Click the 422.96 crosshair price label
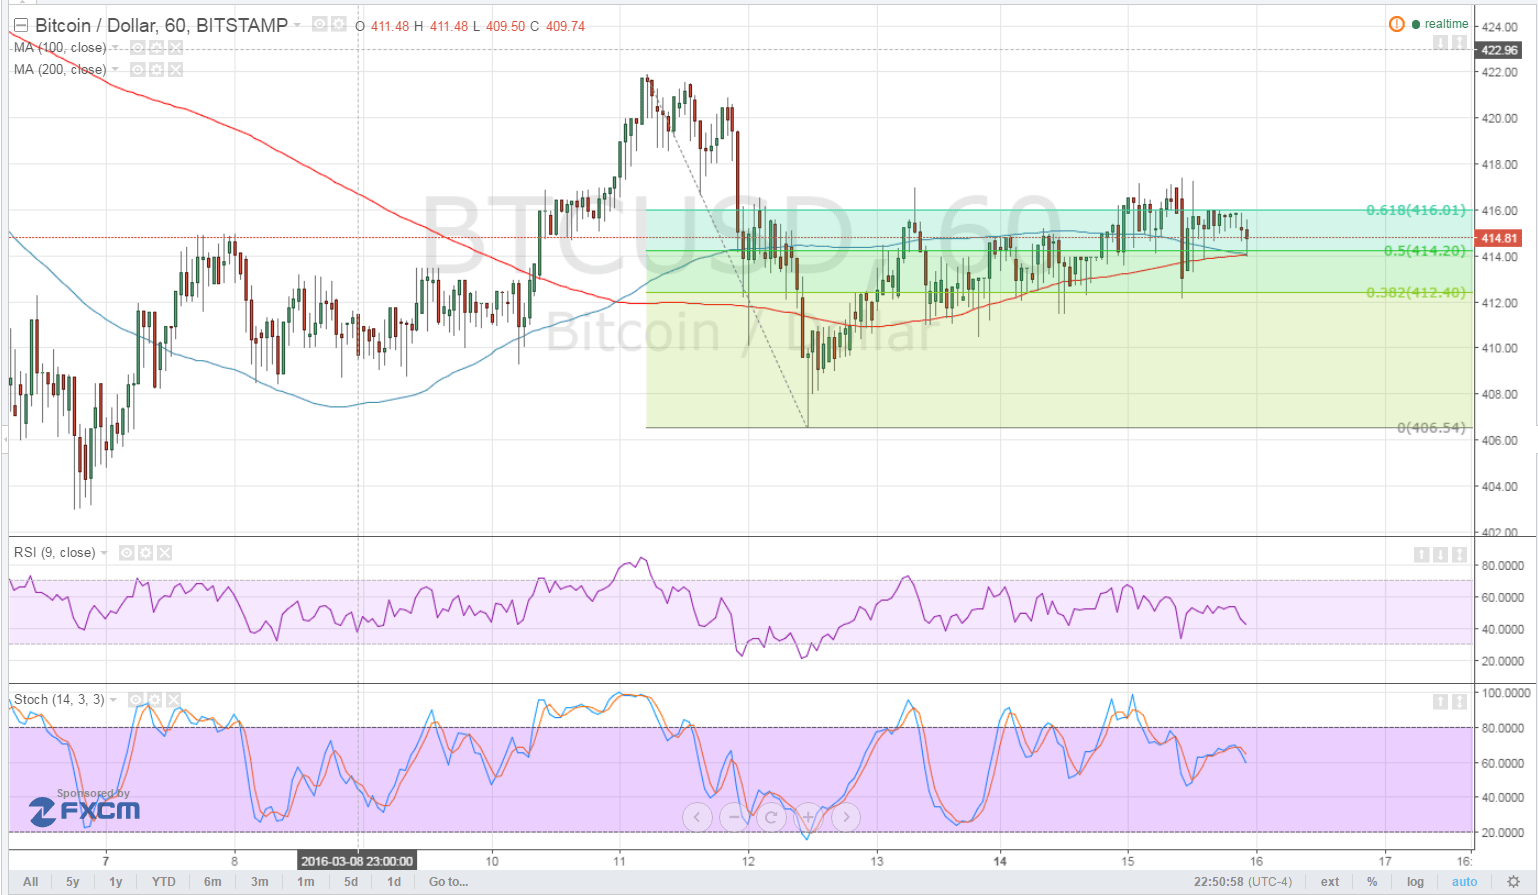1538x895 pixels. tap(1499, 50)
